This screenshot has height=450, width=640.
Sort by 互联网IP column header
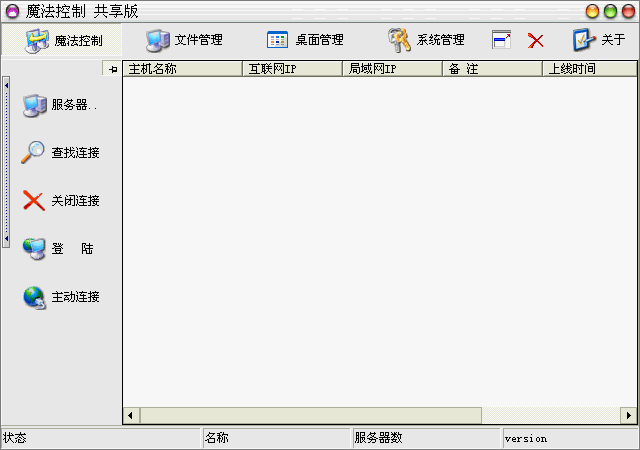pyautogui.click(x=292, y=69)
